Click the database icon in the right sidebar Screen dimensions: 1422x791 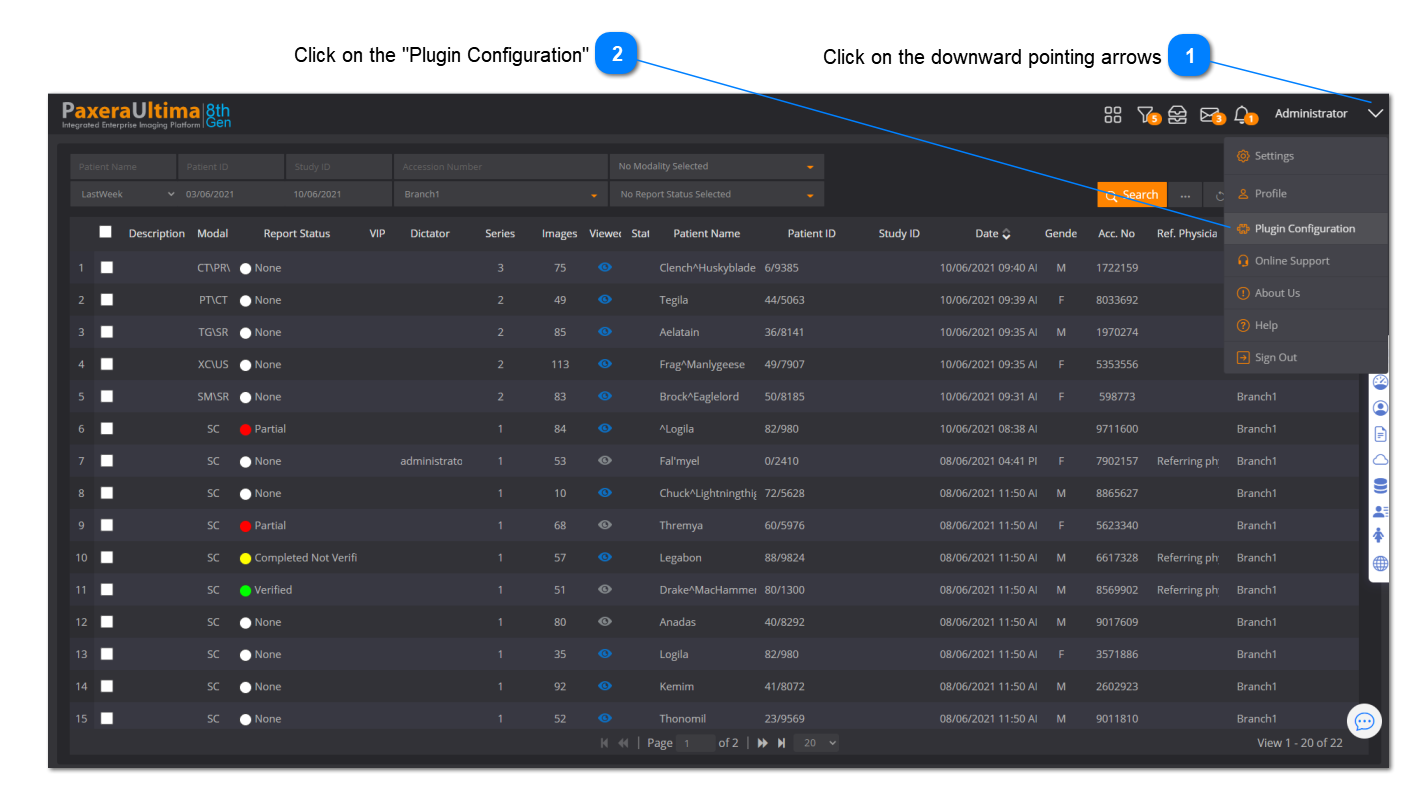(1381, 486)
